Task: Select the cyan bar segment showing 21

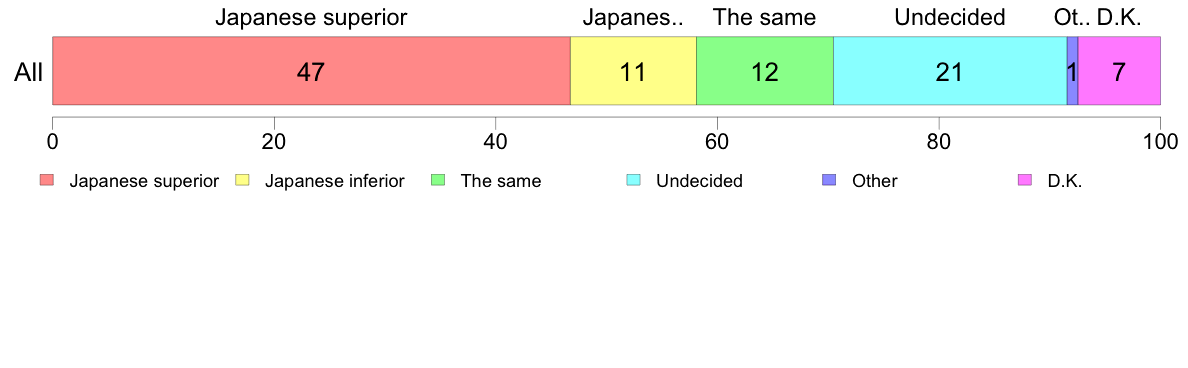Action: (x=950, y=70)
